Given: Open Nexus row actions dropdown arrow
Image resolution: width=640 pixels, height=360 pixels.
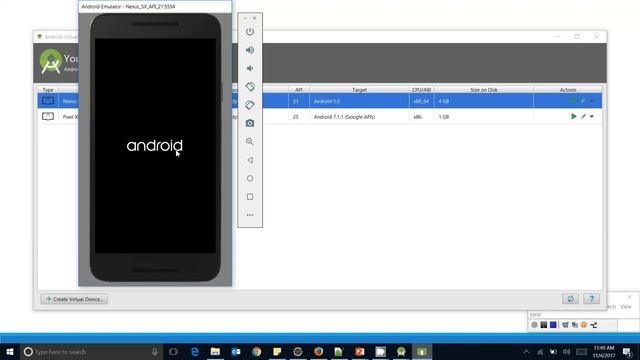Looking at the screenshot, I should 592,101.
